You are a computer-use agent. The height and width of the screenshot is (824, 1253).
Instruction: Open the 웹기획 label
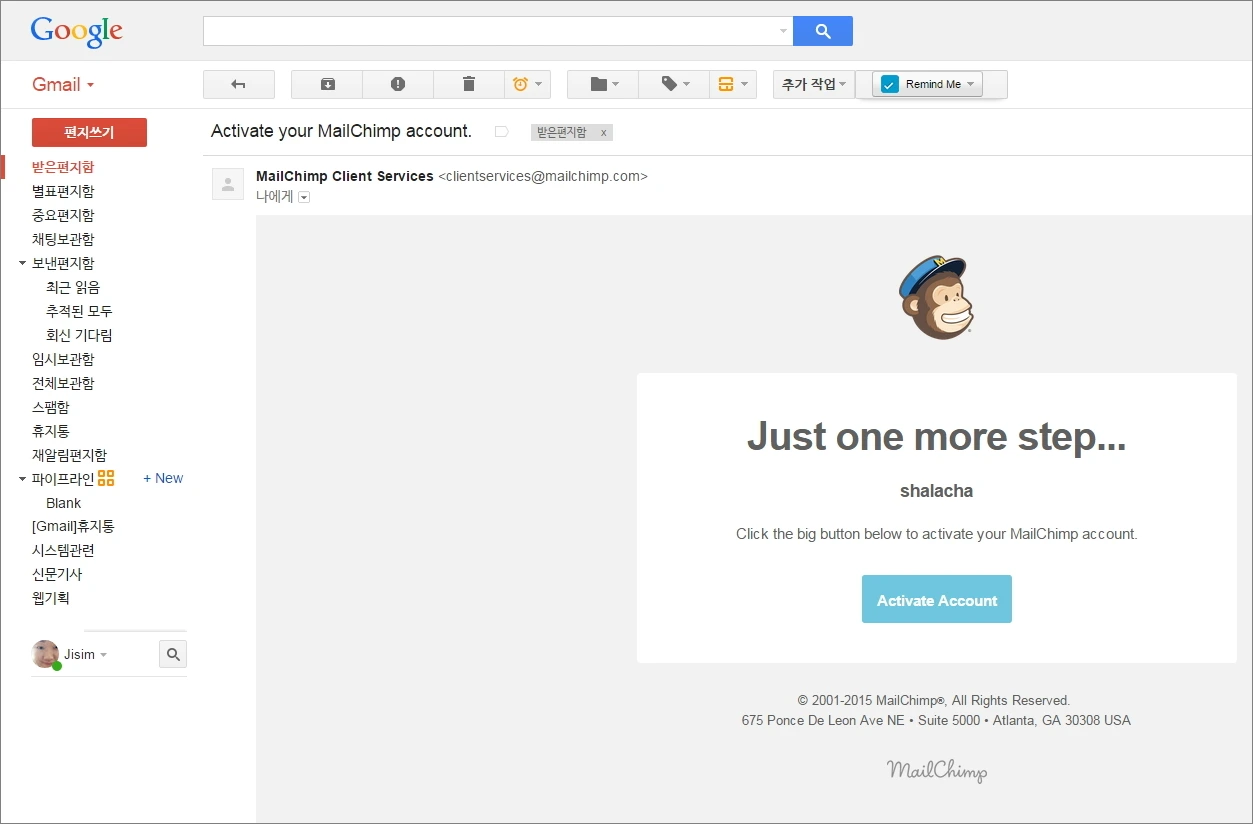click(x=50, y=598)
